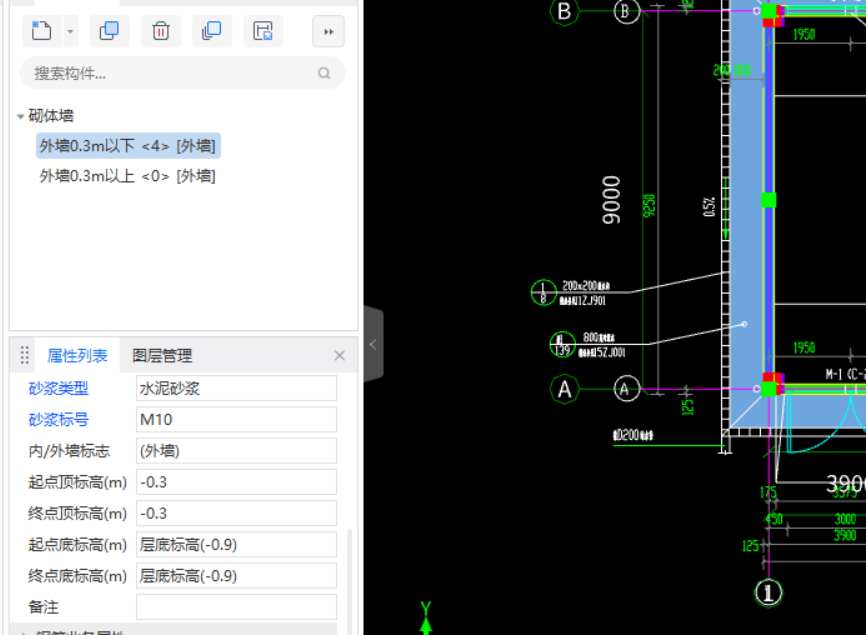866x635 pixels.
Task: Click the 内/外墙标志 property label
Action: pos(69,451)
